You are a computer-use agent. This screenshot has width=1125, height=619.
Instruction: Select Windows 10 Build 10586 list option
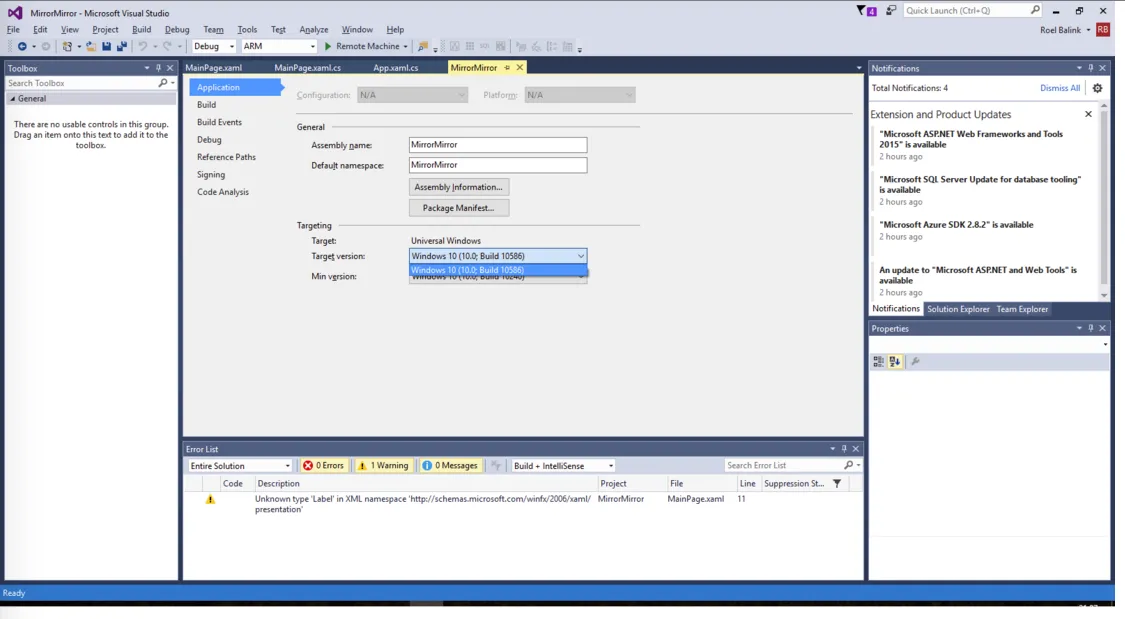tap(498, 270)
